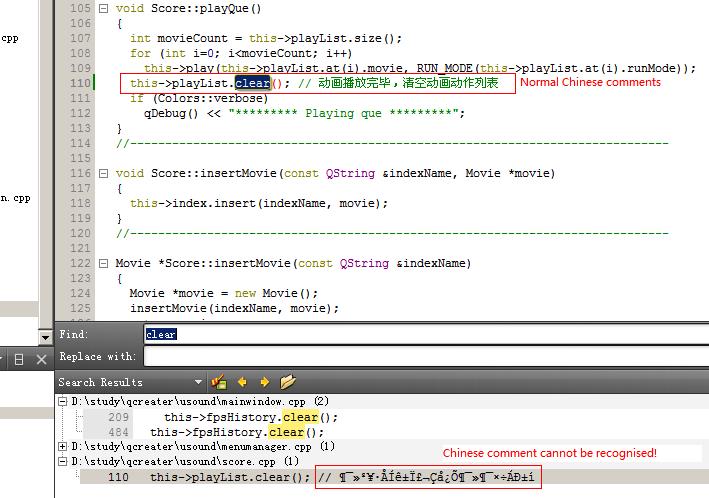The width and height of the screenshot is (709, 498).
Task: Open search result at line 209
Action: (x=250, y=417)
